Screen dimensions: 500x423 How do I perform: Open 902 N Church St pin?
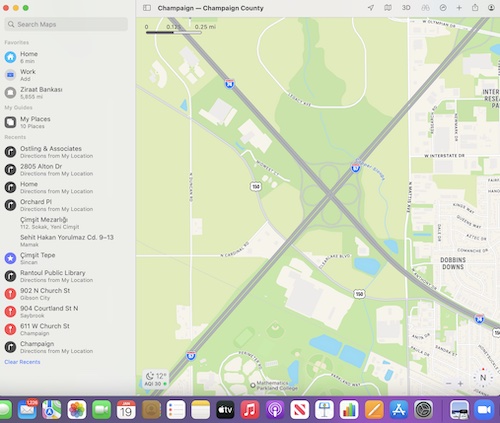[x=67, y=294]
